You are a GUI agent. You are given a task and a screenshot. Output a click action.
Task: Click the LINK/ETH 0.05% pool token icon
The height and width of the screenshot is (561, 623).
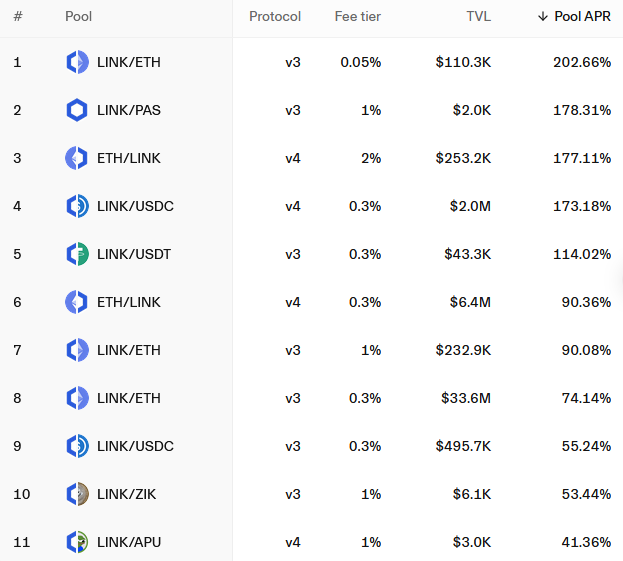[x=77, y=63]
